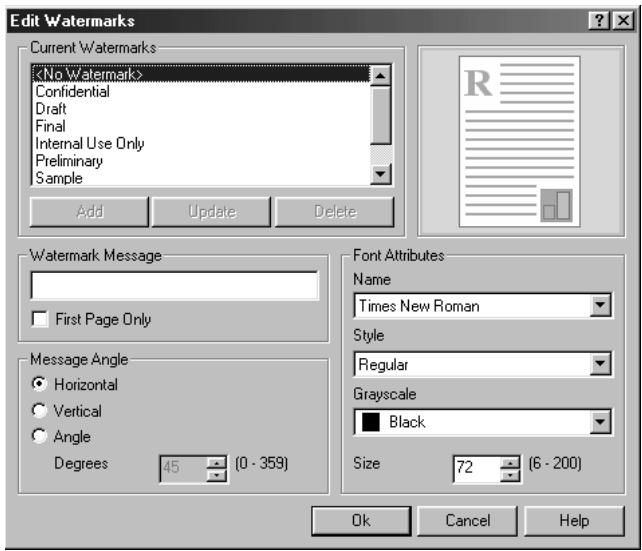642x551 pixels.
Task: Click the page preview thumbnail
Action: click(x=519, y=142)
